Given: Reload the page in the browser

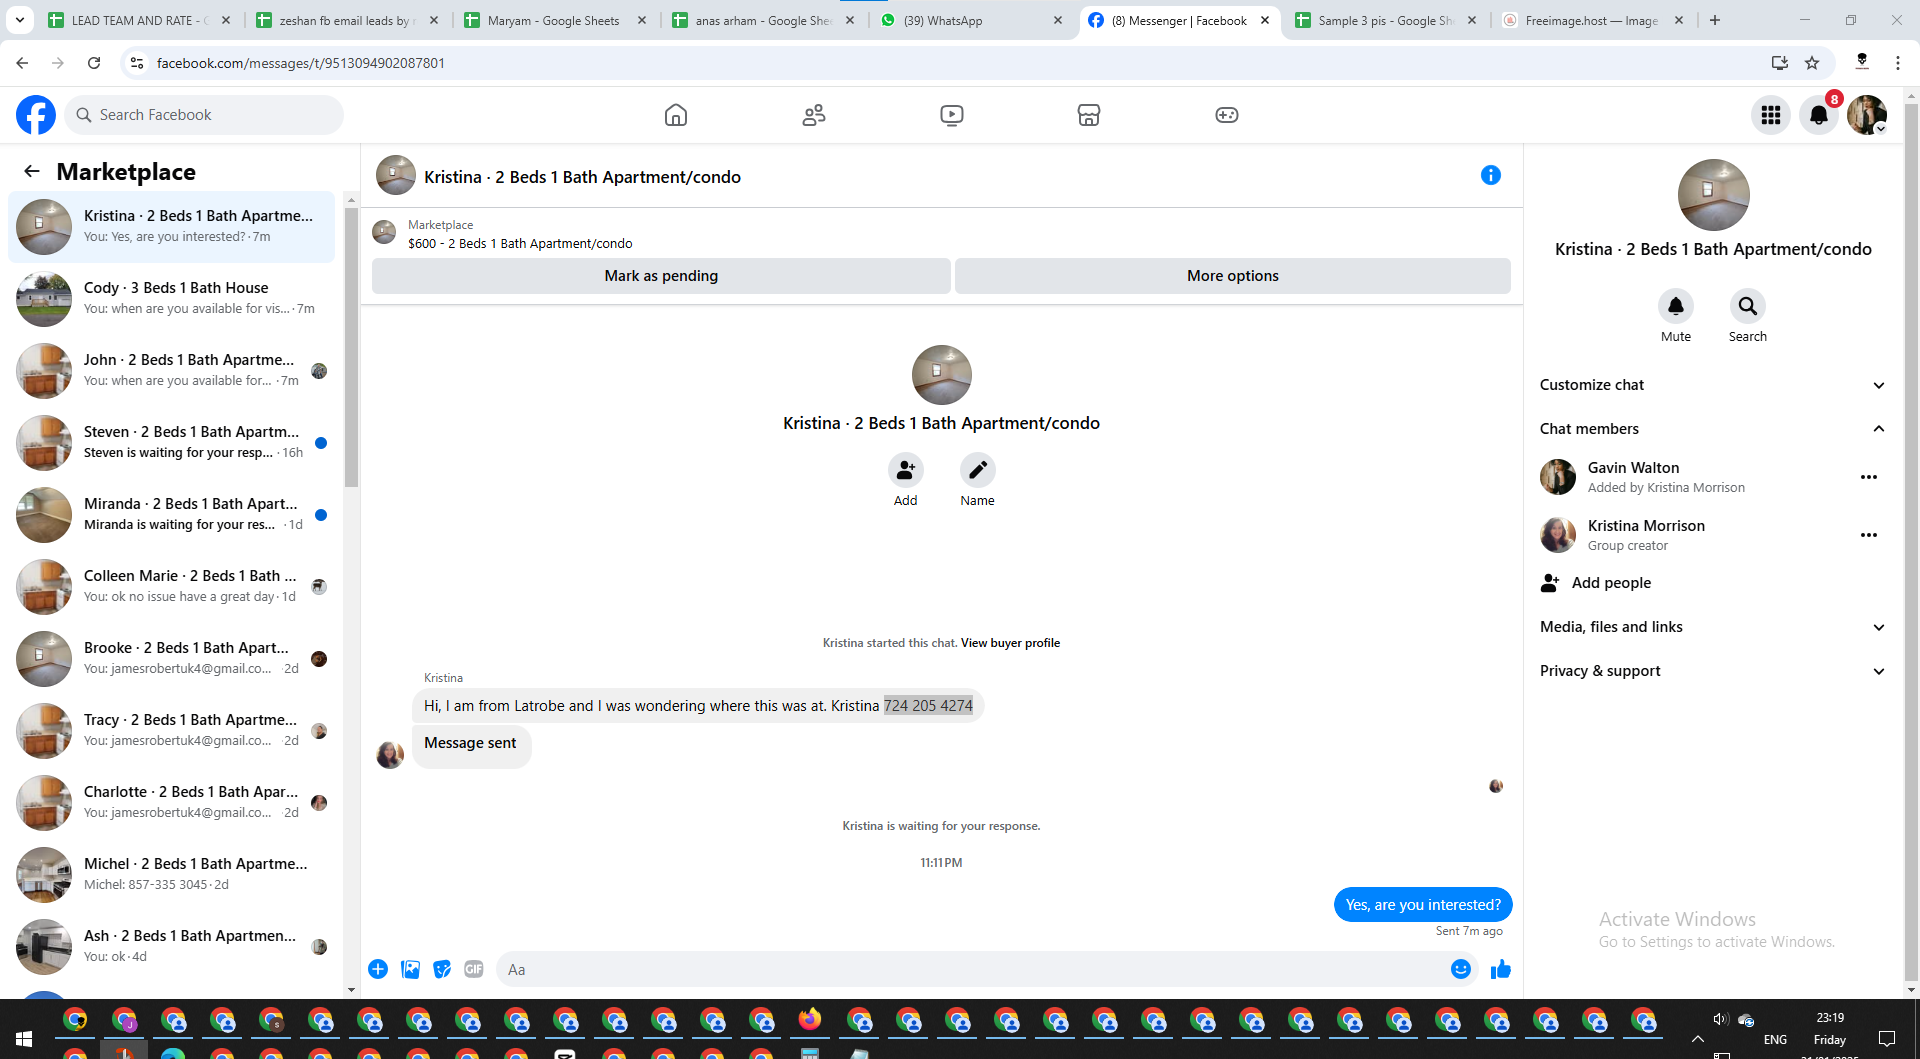Looking at the screenshot, I should [x=94, y=63].
